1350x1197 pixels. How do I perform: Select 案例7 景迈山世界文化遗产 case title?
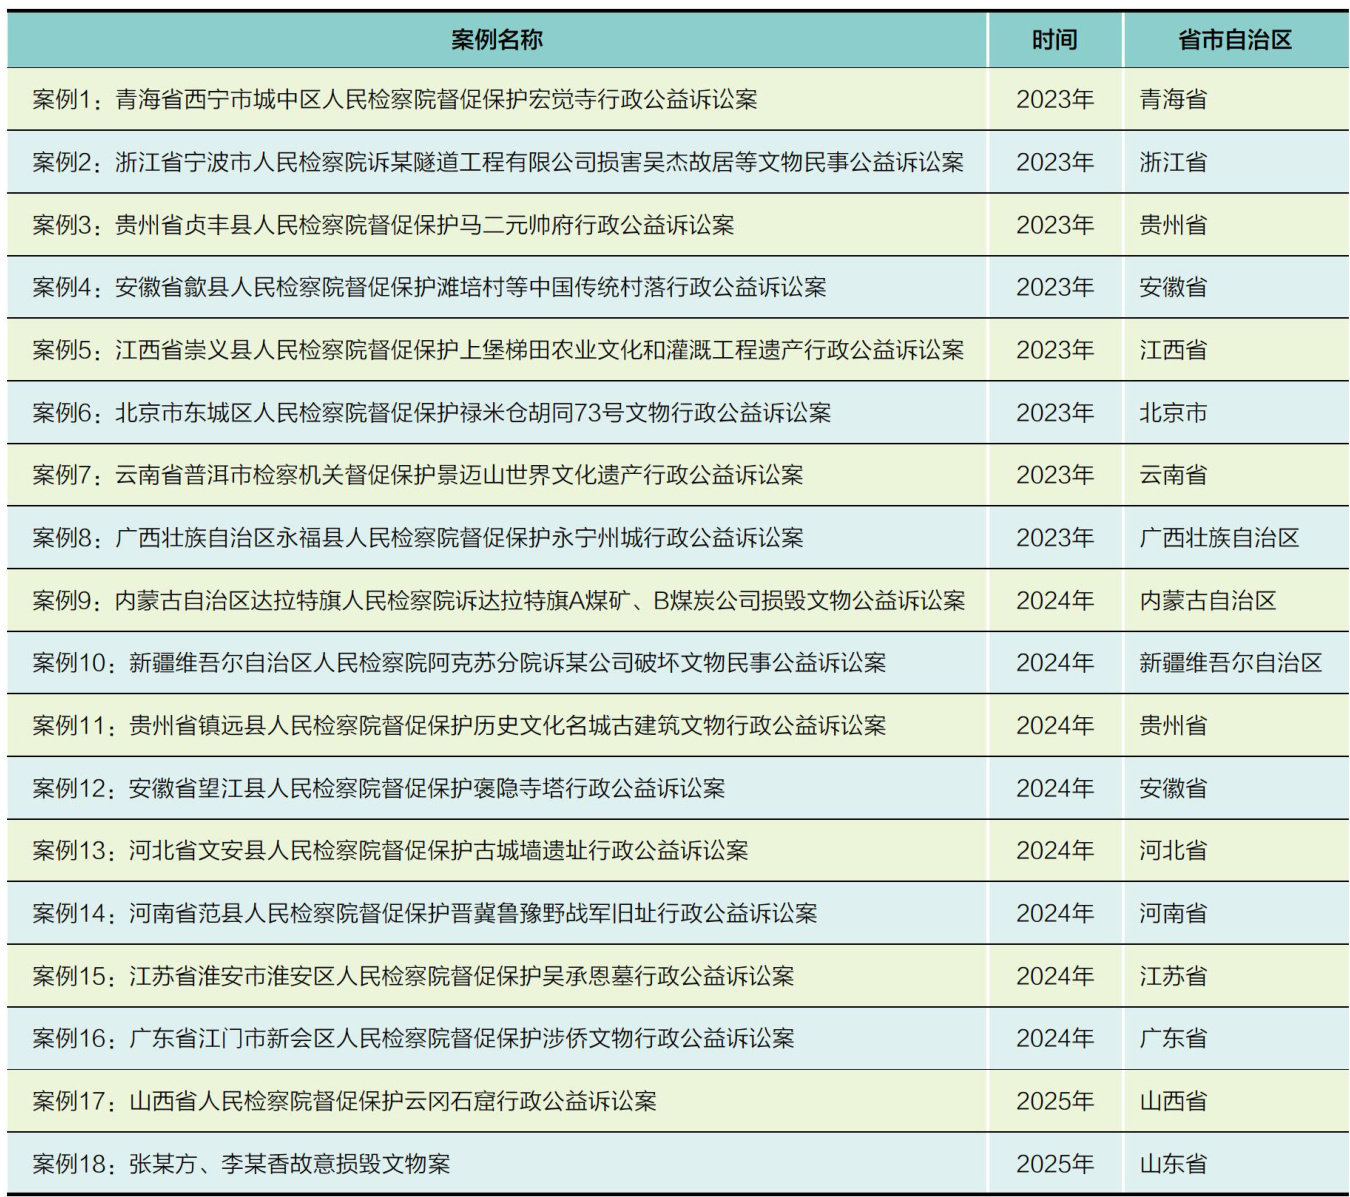coord(417,475)
